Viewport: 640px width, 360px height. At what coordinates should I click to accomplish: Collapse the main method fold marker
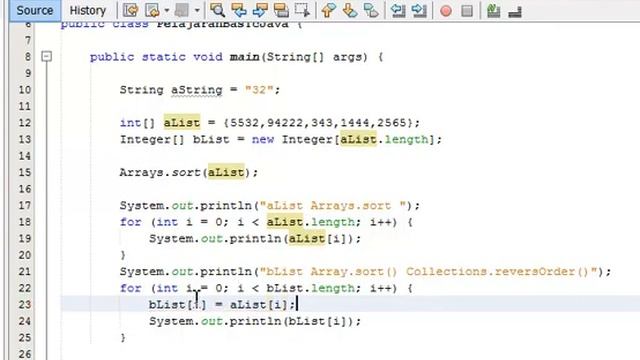tap(47, 56)
